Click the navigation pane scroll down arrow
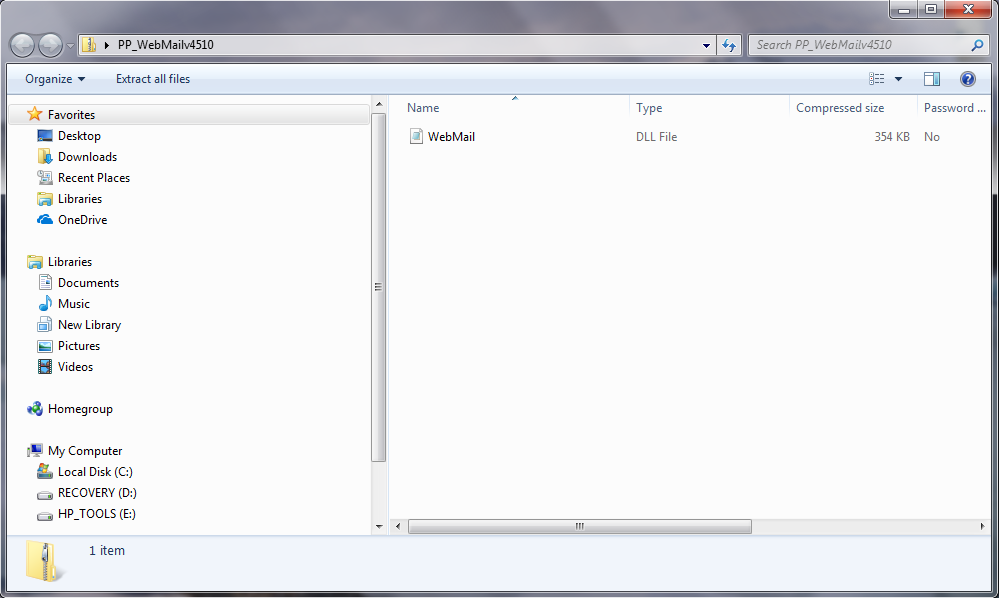 [378, 527]
